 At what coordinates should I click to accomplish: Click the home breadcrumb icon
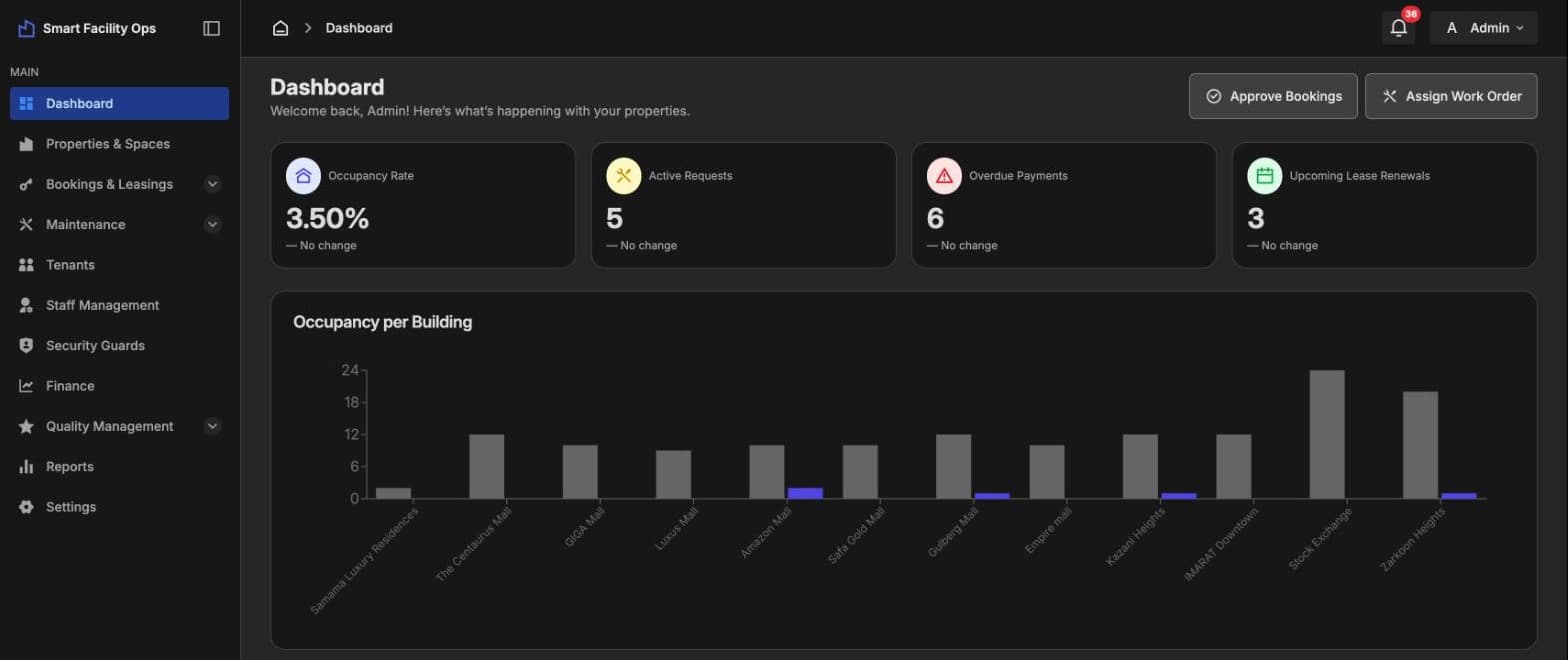(x=280, y=28)
